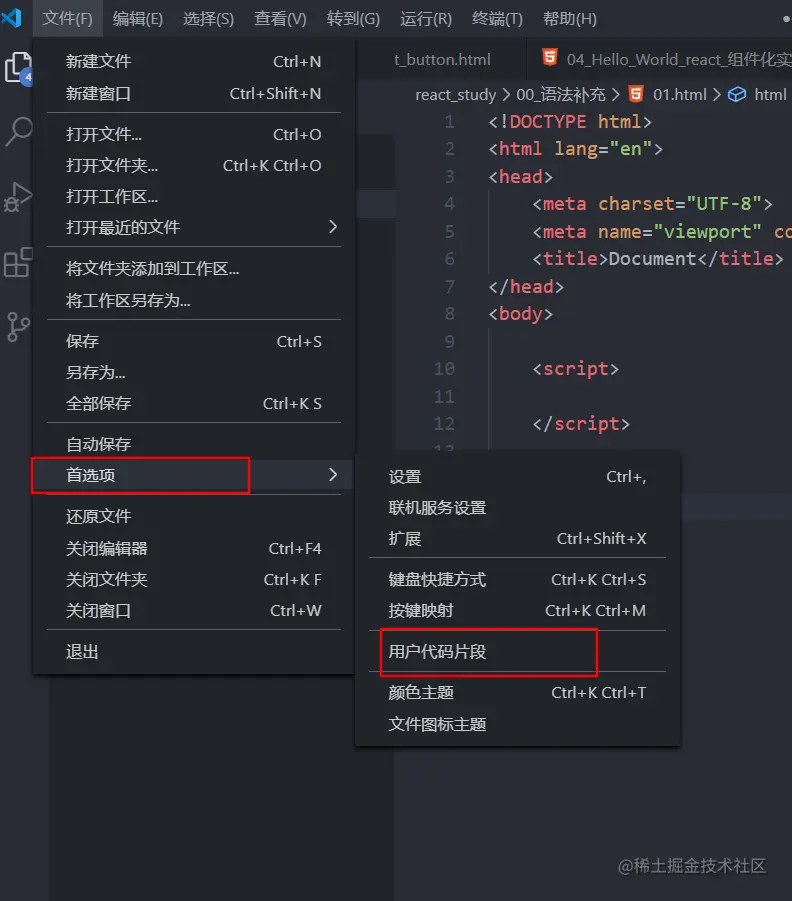
Task: Click the <body> tag code line
Action: click(520, 314)
